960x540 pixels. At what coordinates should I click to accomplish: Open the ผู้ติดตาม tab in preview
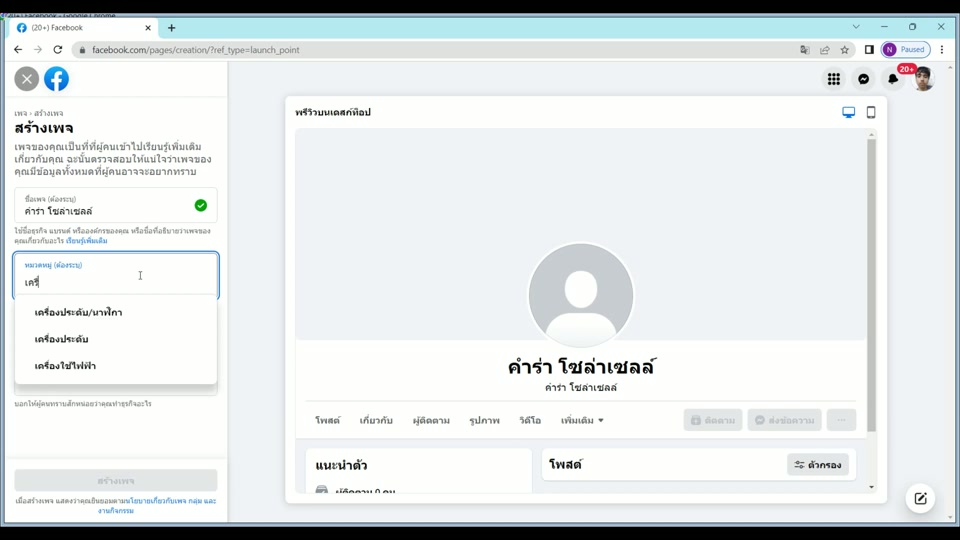431,421
